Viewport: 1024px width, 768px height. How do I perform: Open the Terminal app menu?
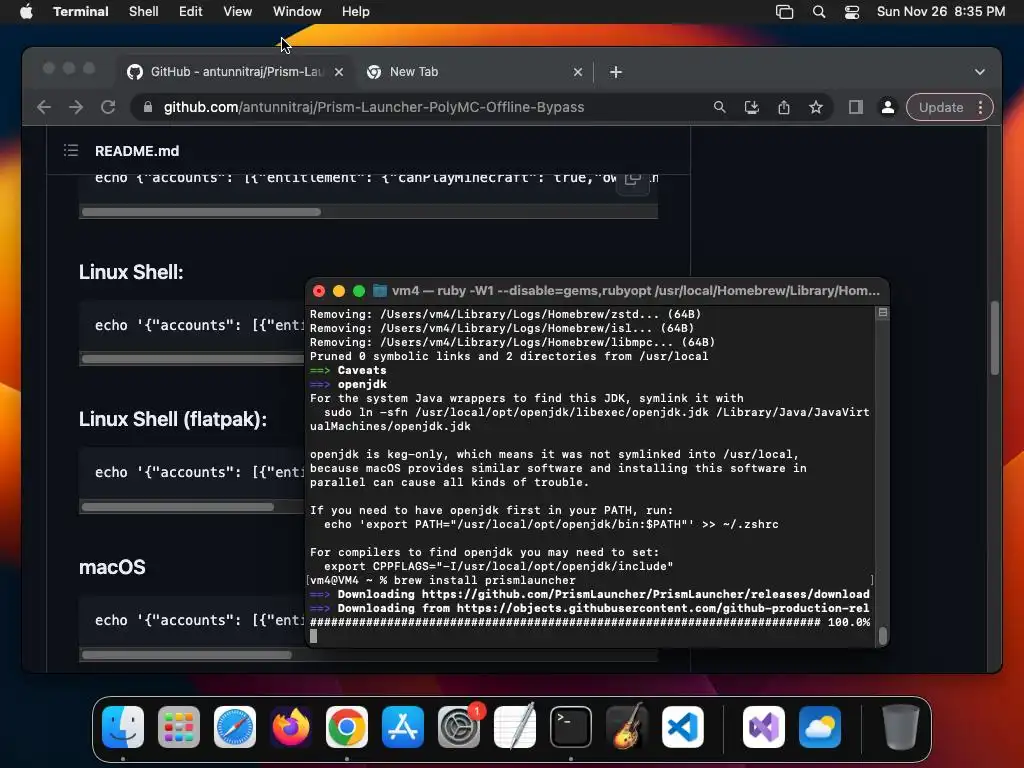pos(80,12)
